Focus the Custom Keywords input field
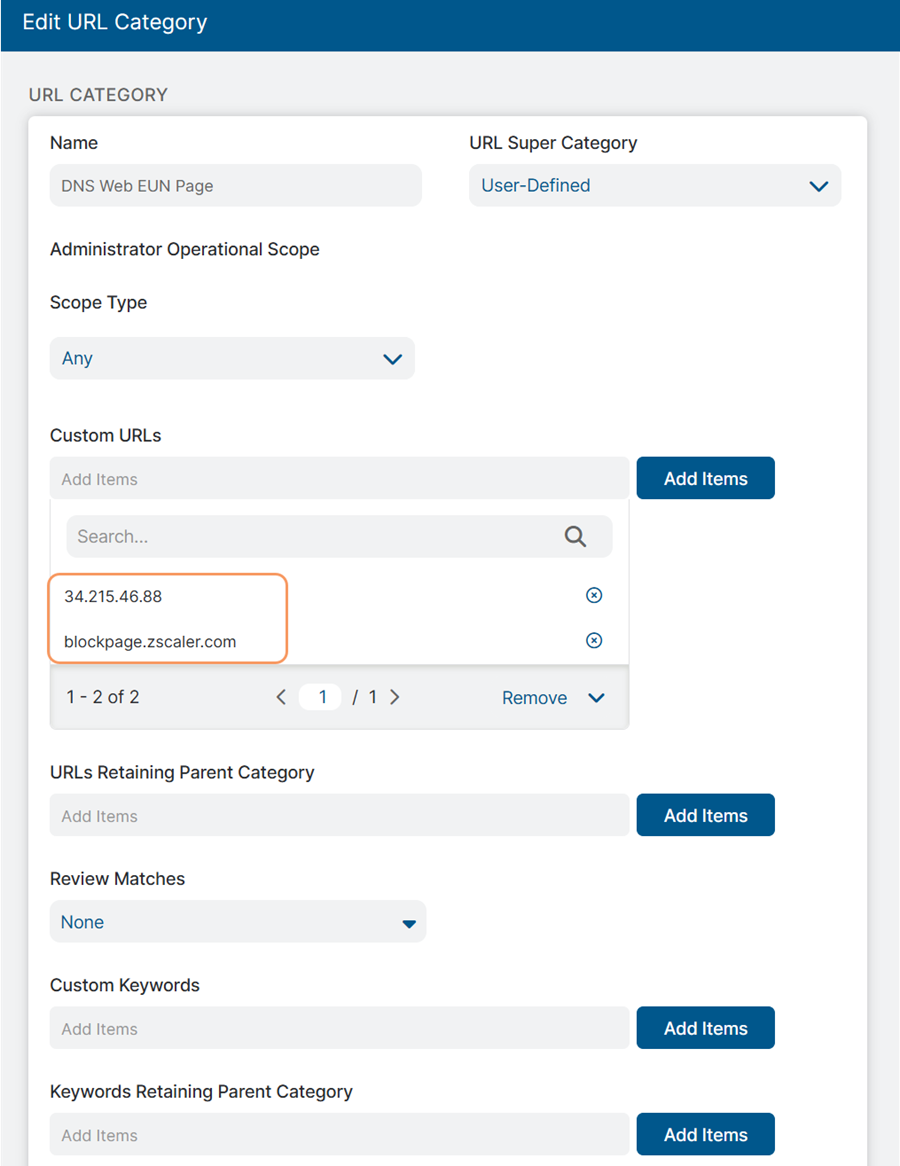 pyautogui.click(x=338, y=1029)
